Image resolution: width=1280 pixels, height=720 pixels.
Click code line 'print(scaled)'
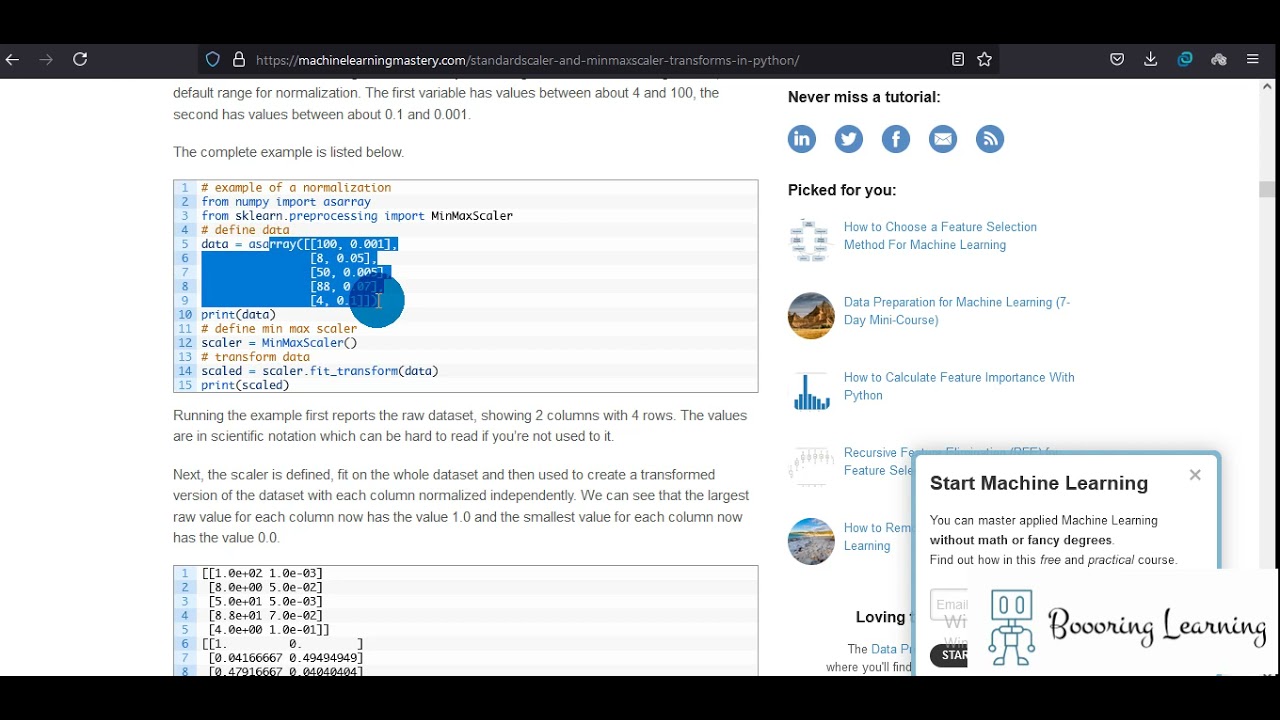click(x=245, y=385)
